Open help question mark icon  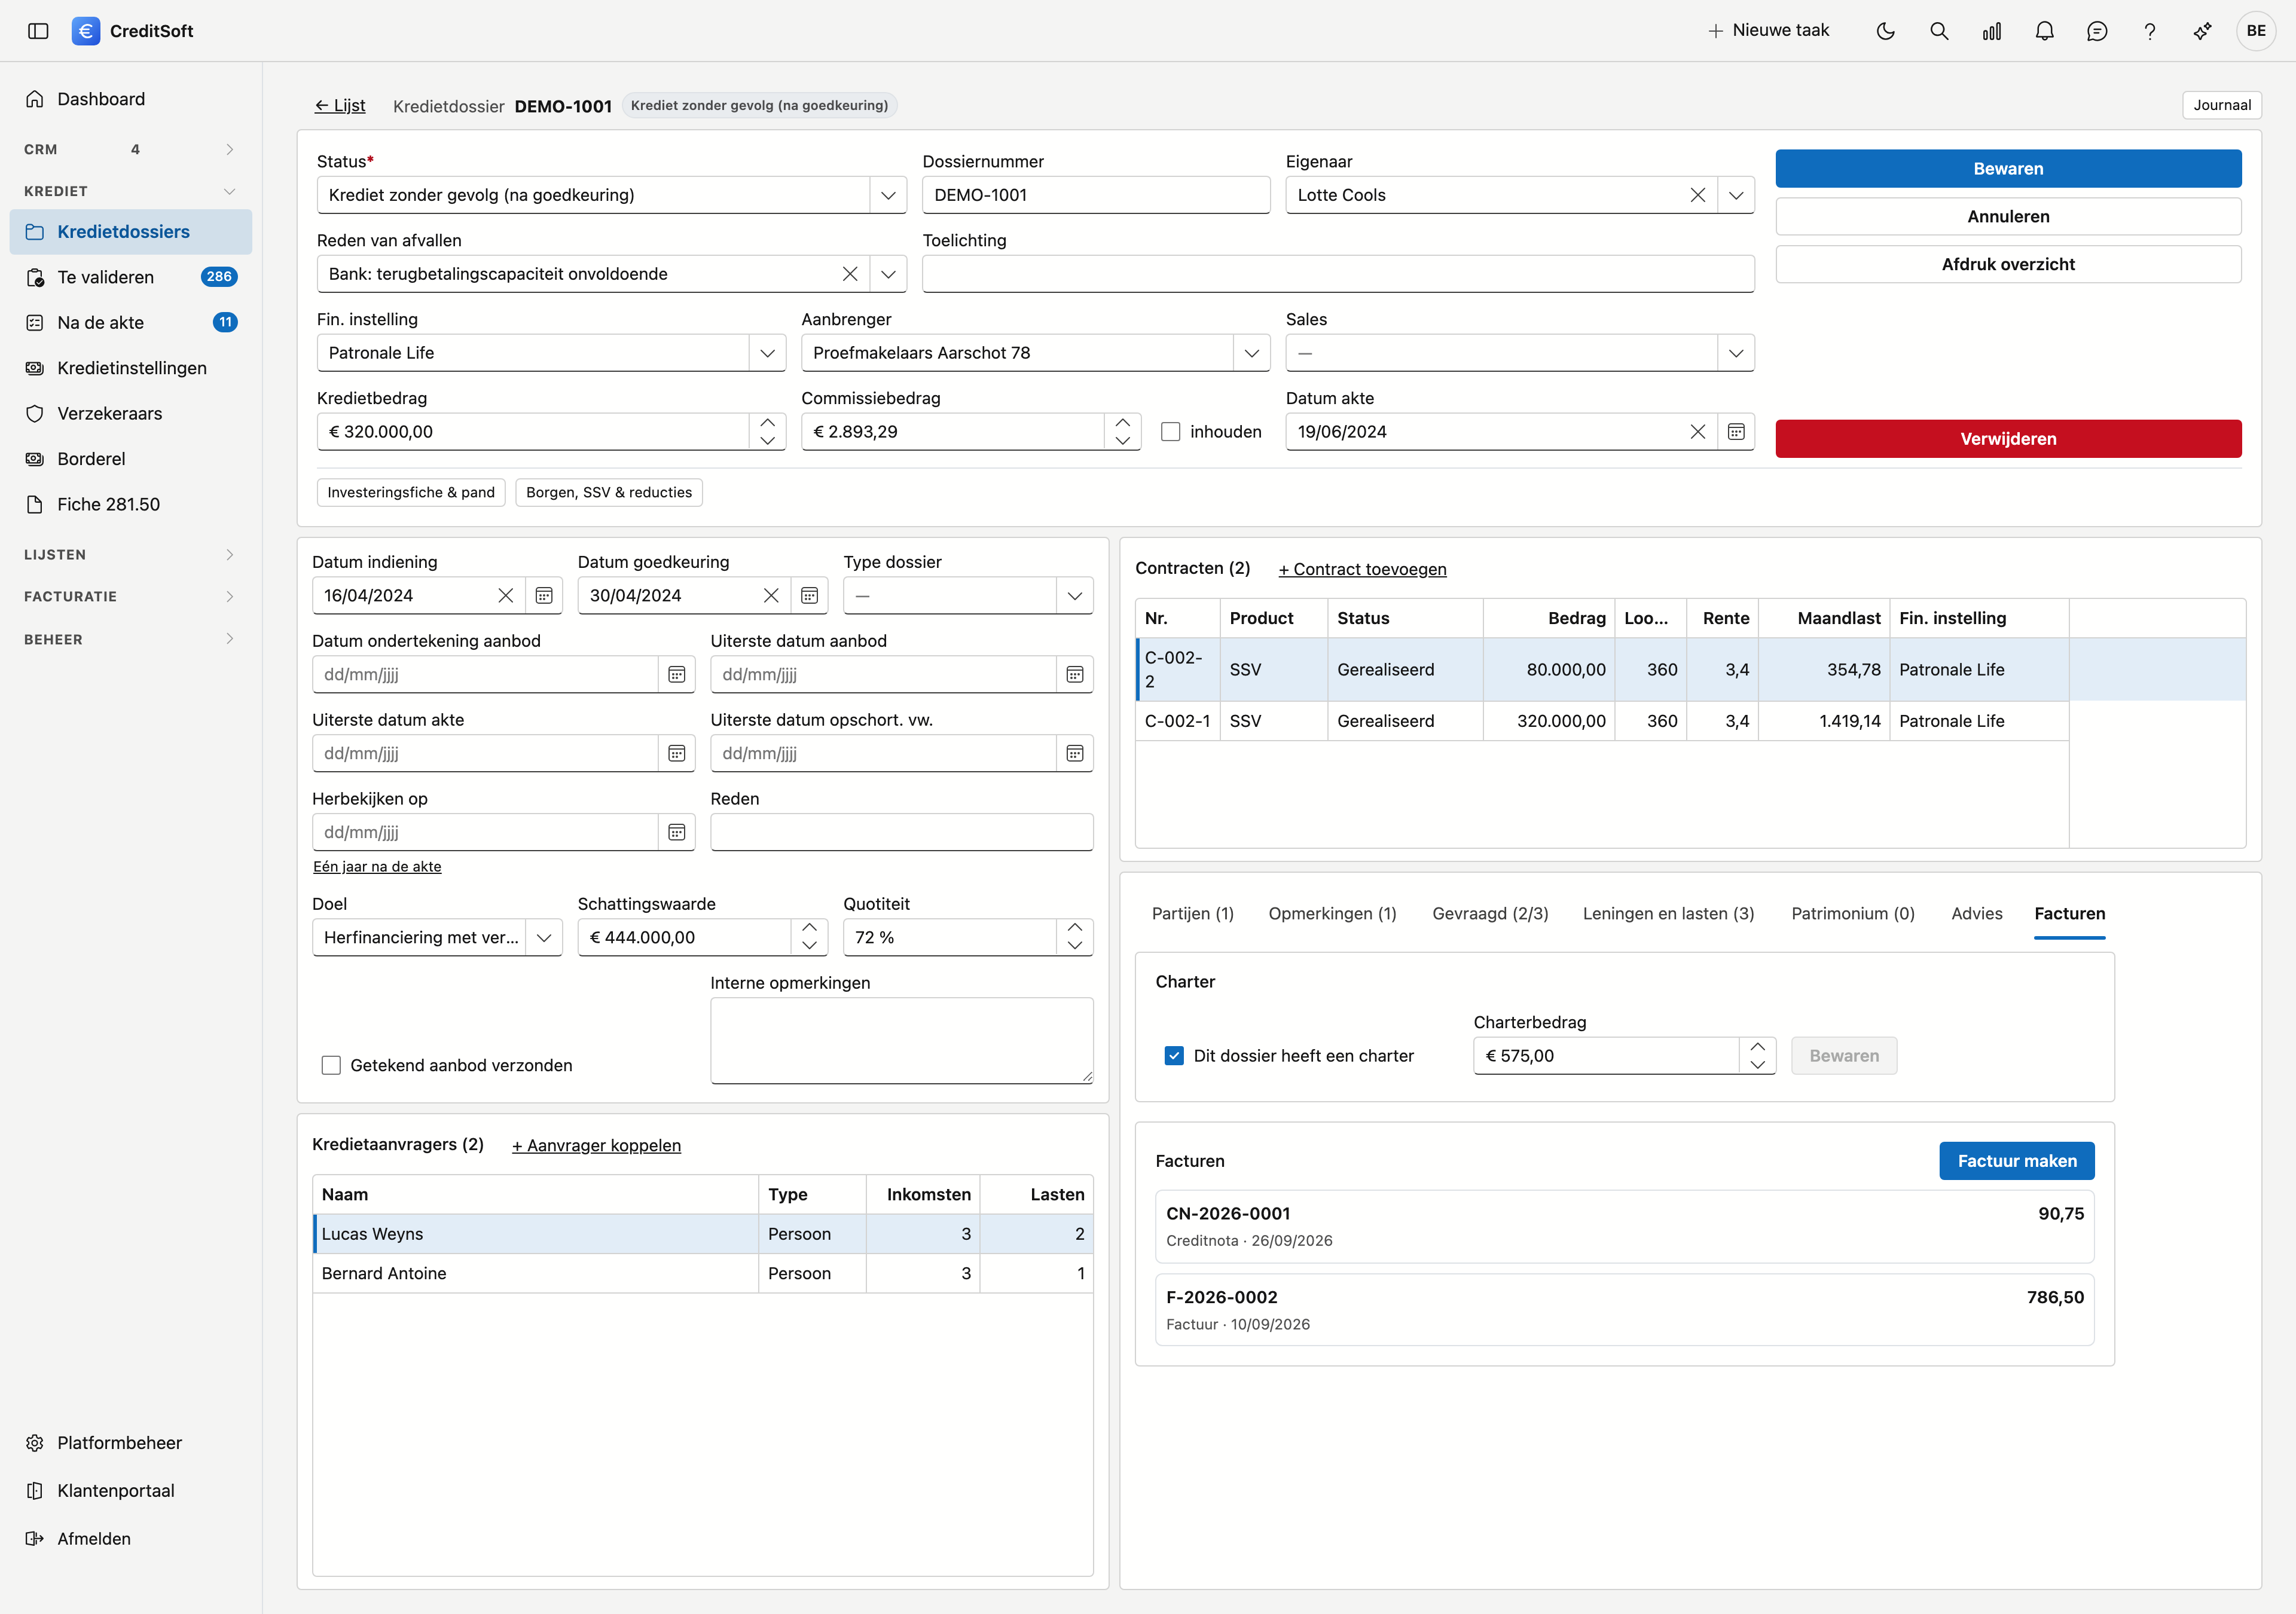[2149, 31]
